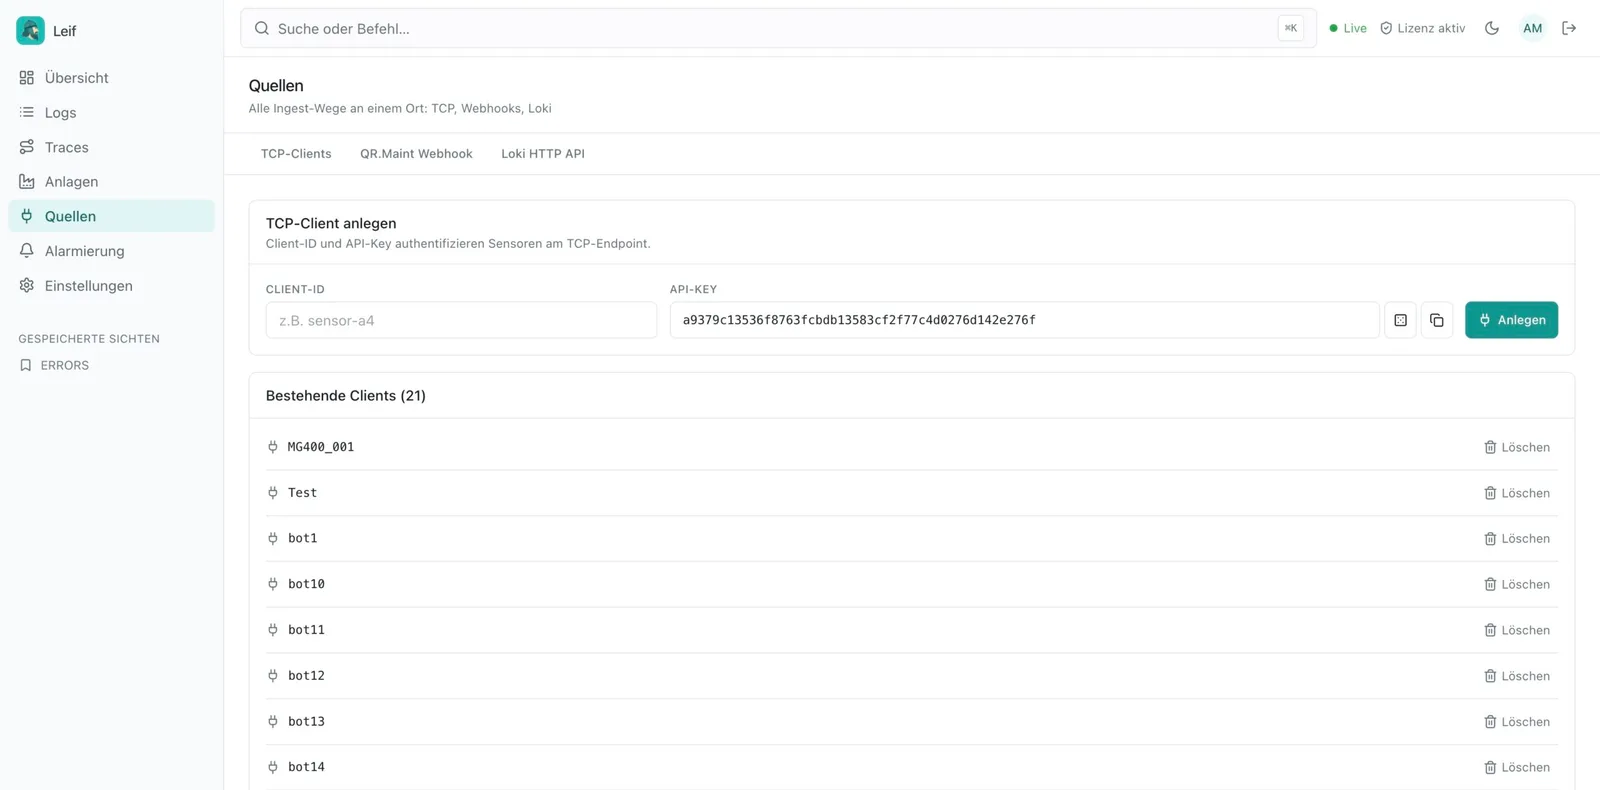Click the Bestehende Clients (21) heading
This screenshot has height=790, width=1600.
[x=346, y=396]
